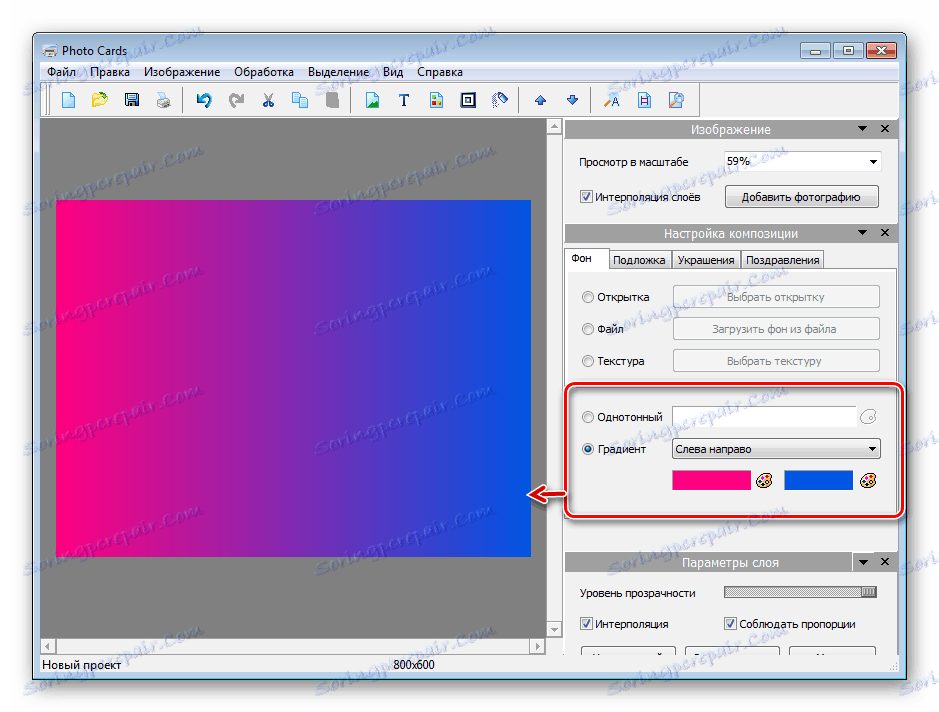
Task: Select the Однотонный radio button
Action: [x=587, y=417]
